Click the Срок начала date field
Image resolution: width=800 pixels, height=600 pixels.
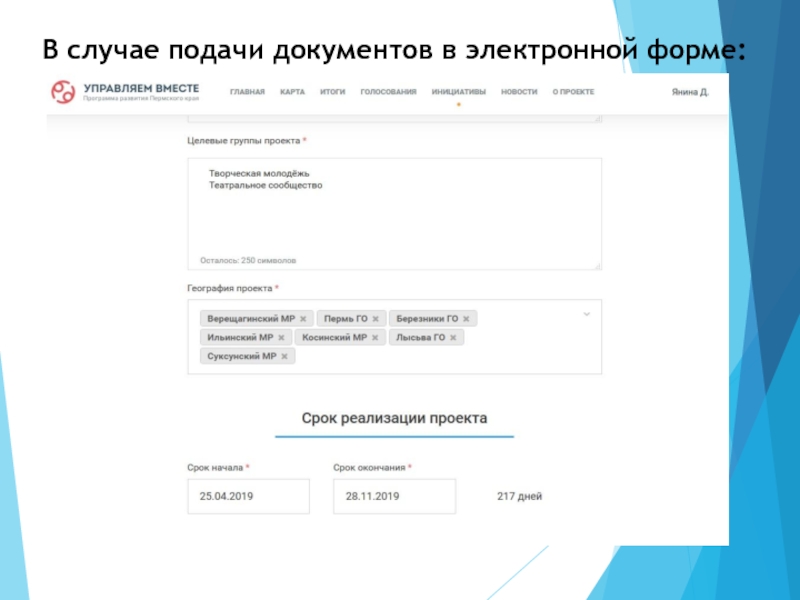(248, 496)
